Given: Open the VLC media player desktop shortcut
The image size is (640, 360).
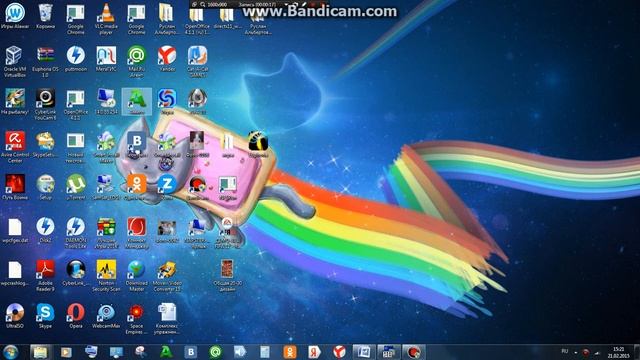Looking at the screenshot, I should (106, 18).
